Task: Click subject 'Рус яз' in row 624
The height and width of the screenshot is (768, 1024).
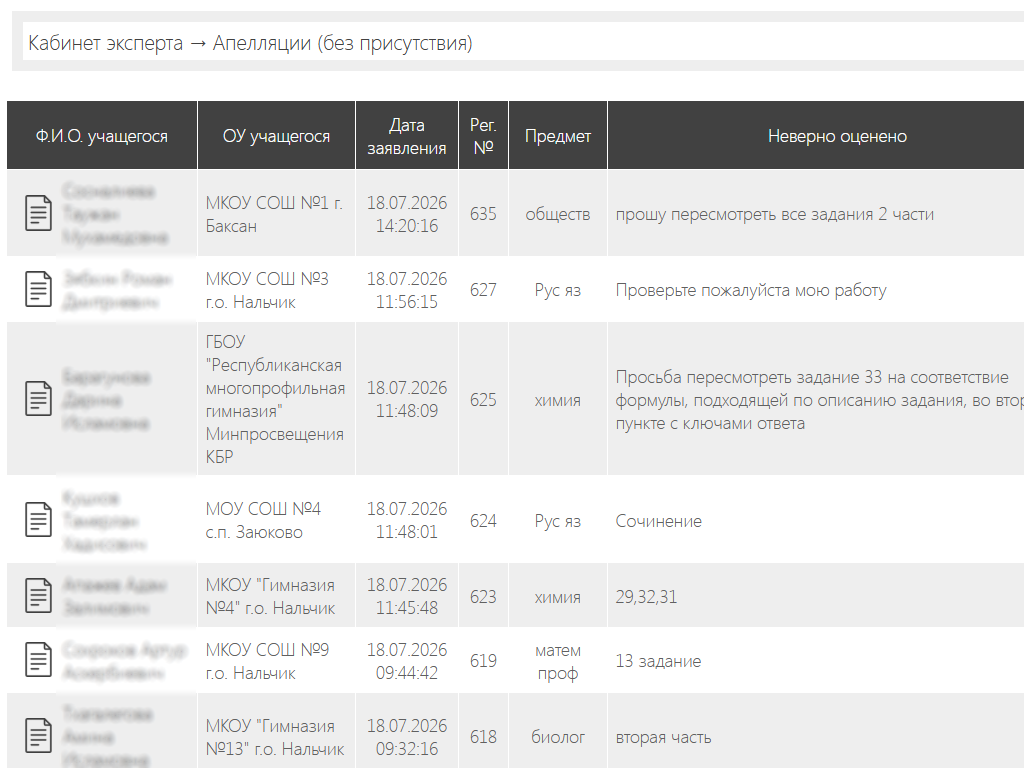Action: [x=558, y=521]
